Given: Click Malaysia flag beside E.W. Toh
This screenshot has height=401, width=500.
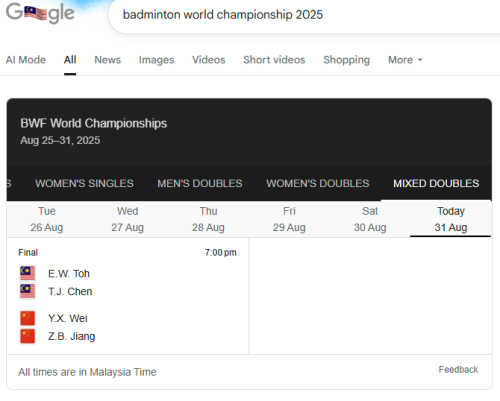Looking at the screenshot, I should coord(27,273).
